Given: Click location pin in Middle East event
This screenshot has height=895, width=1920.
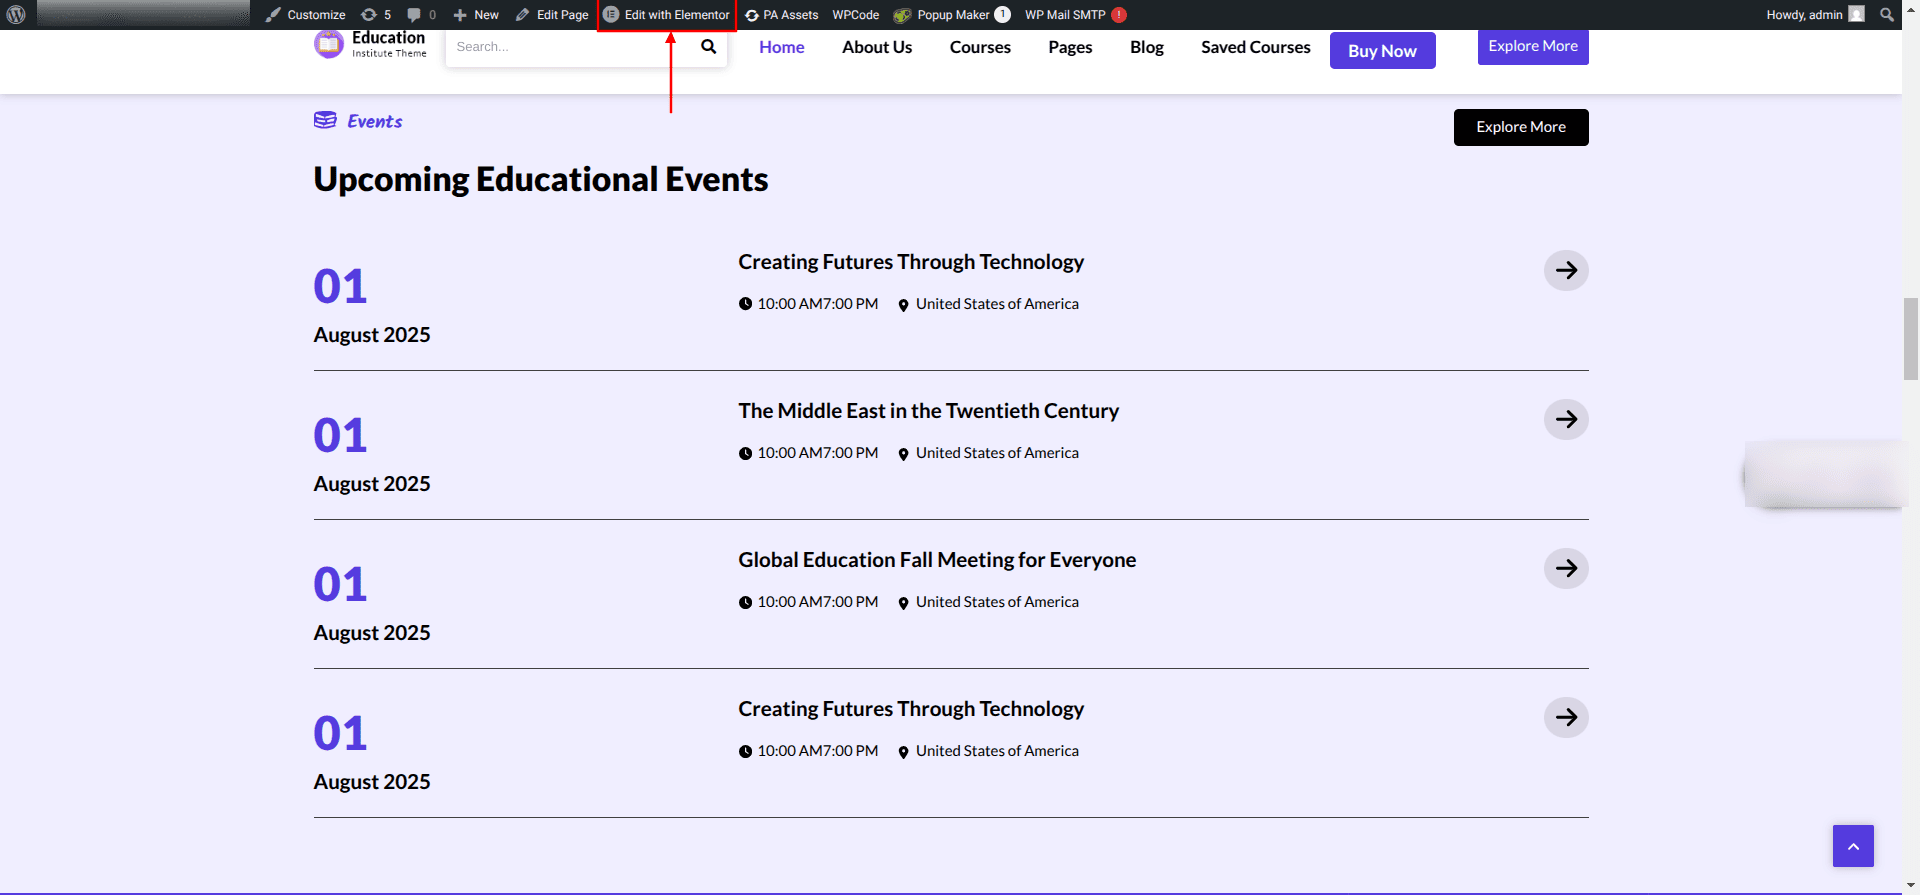Looking at the screenshot, I should tap(903, 454).
